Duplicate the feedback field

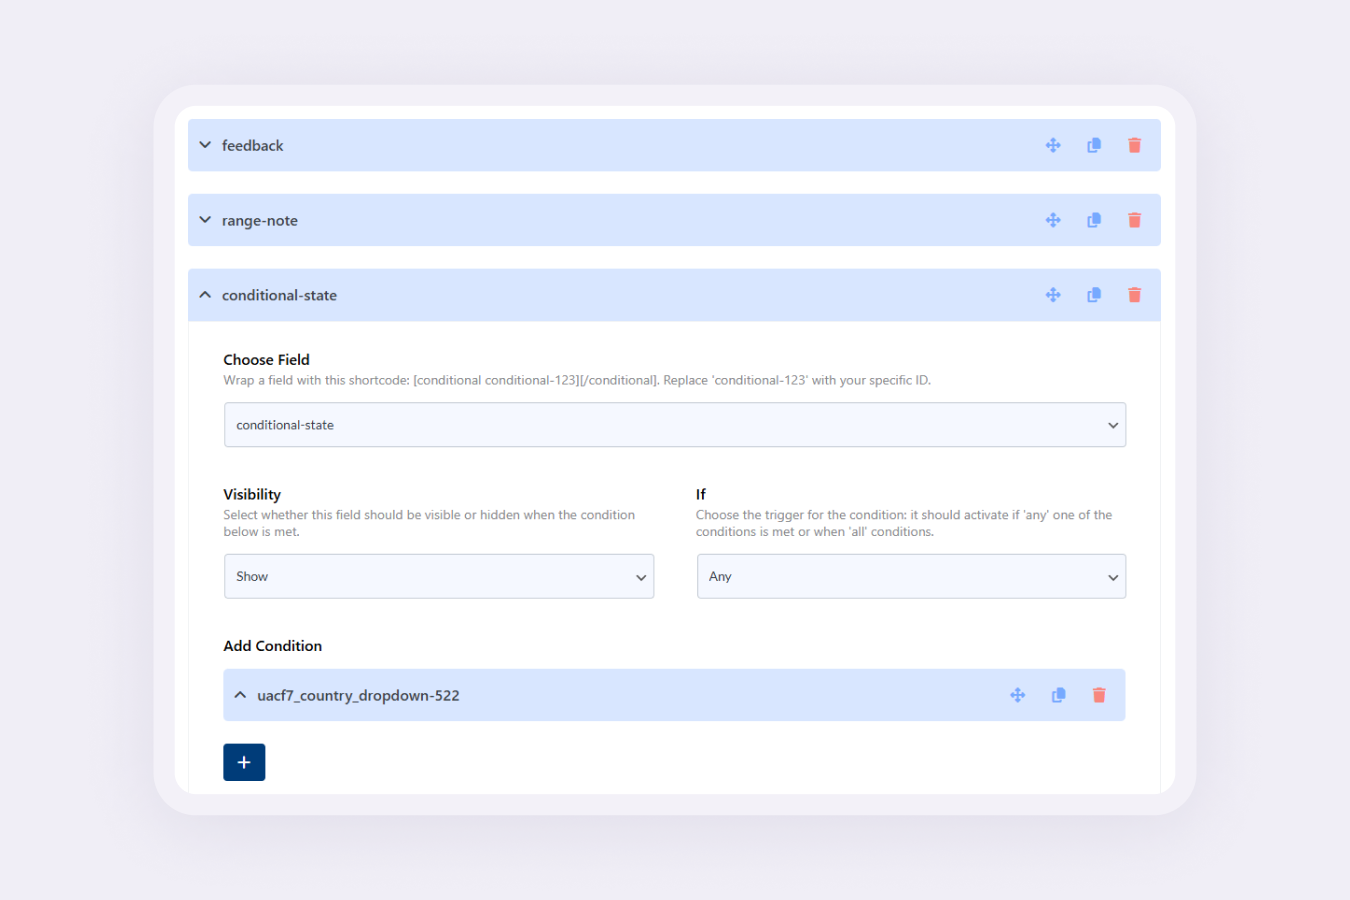[x=1093, y=145]
